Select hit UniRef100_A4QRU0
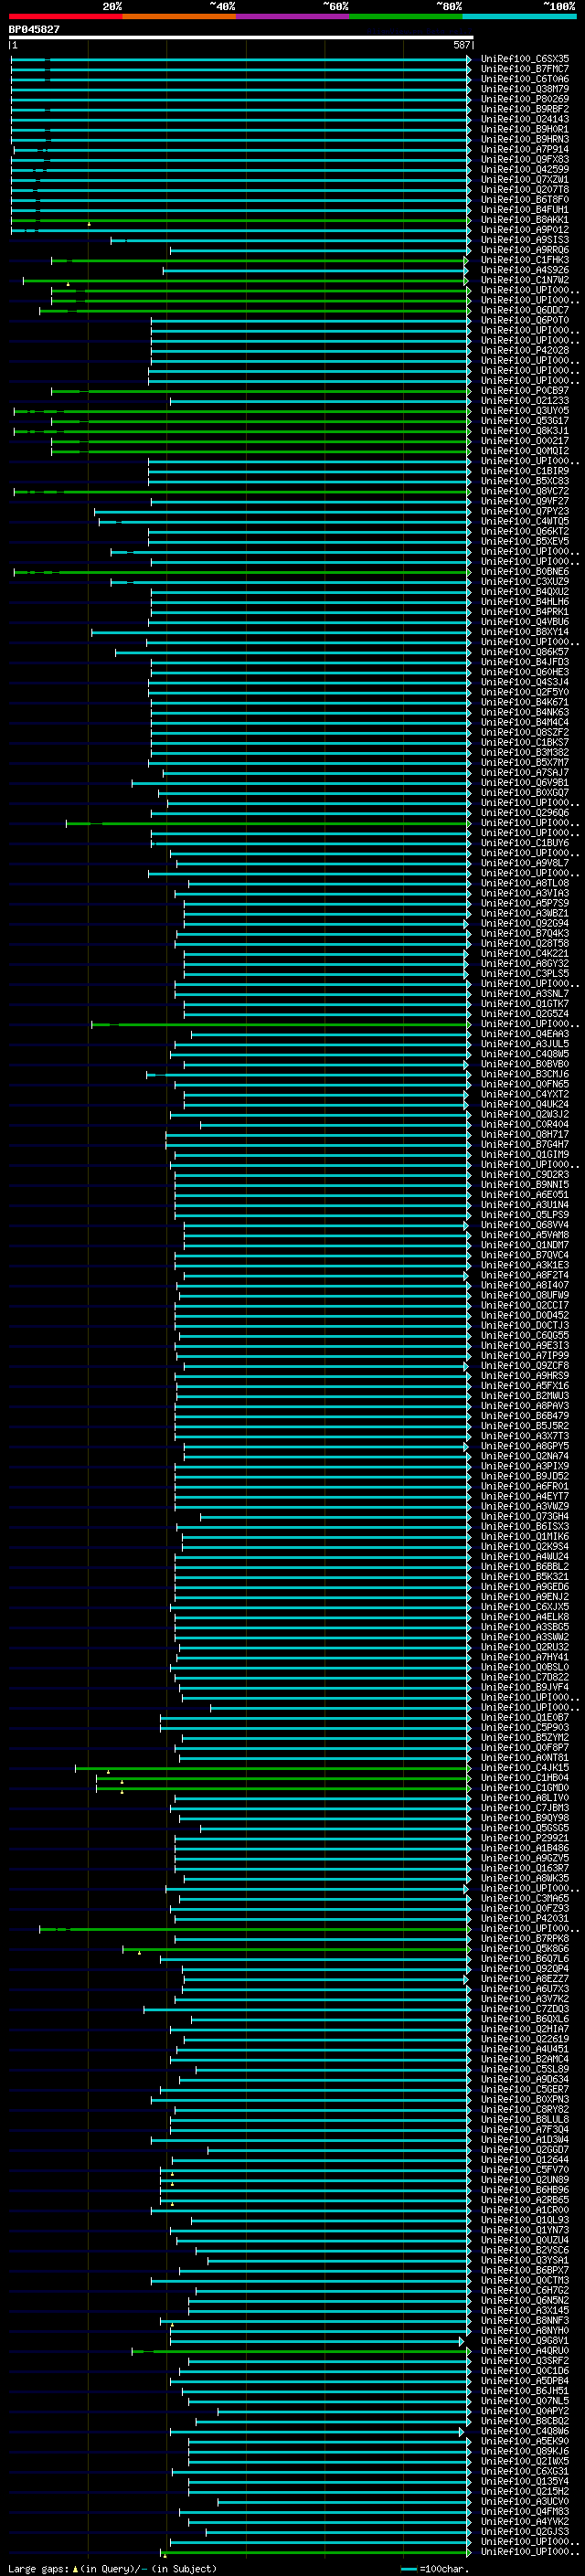Screen dimensions: 585x2576 525,2351
